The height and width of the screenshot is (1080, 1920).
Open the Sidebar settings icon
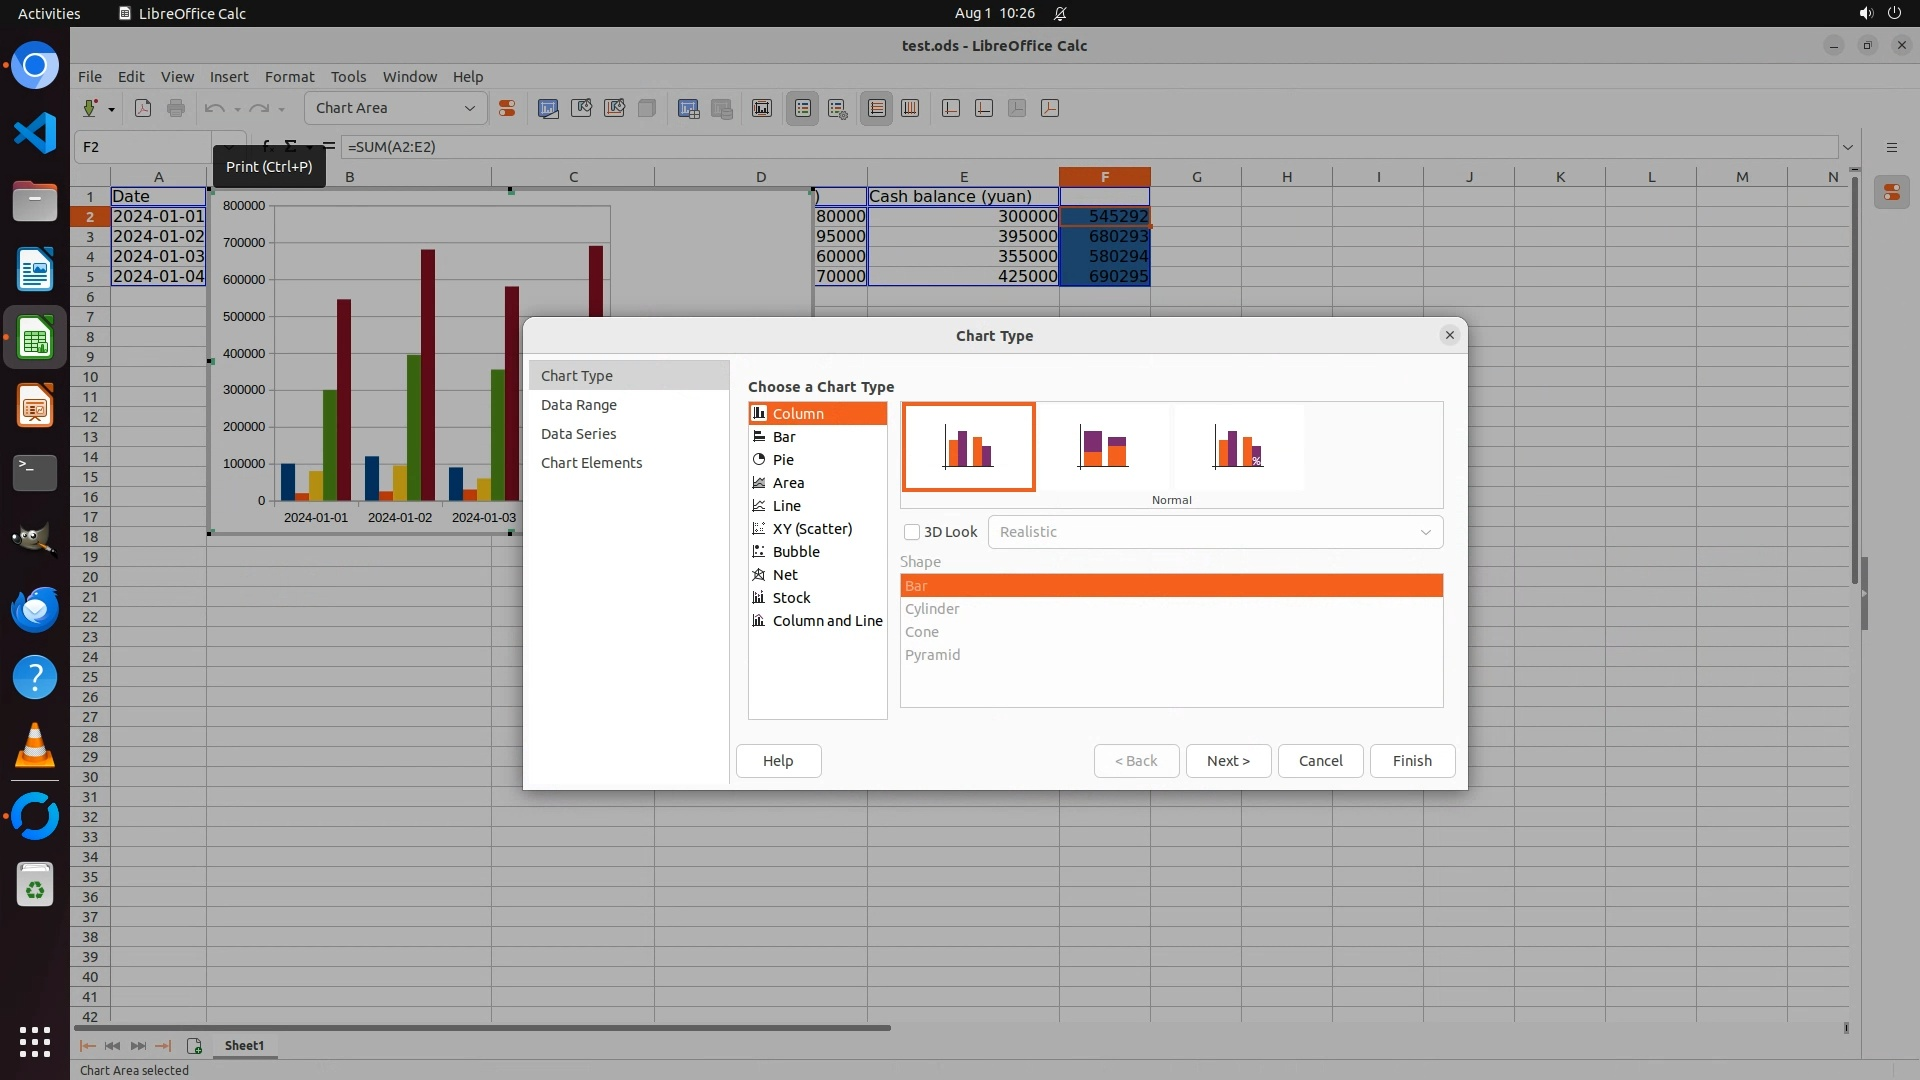click(1891, 147)
